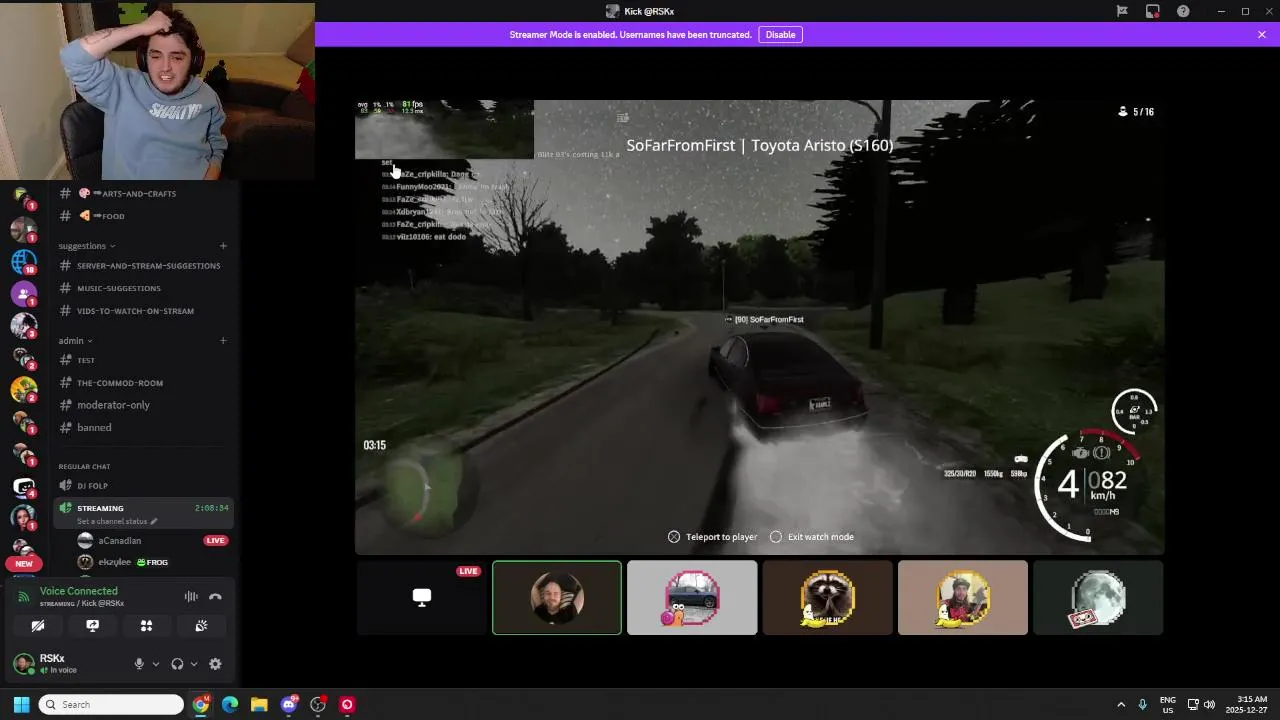Select the LIVE screen share tile
Image resolution: width=1280 pixels, height=720 pixels.
click(x=422, y=598)
